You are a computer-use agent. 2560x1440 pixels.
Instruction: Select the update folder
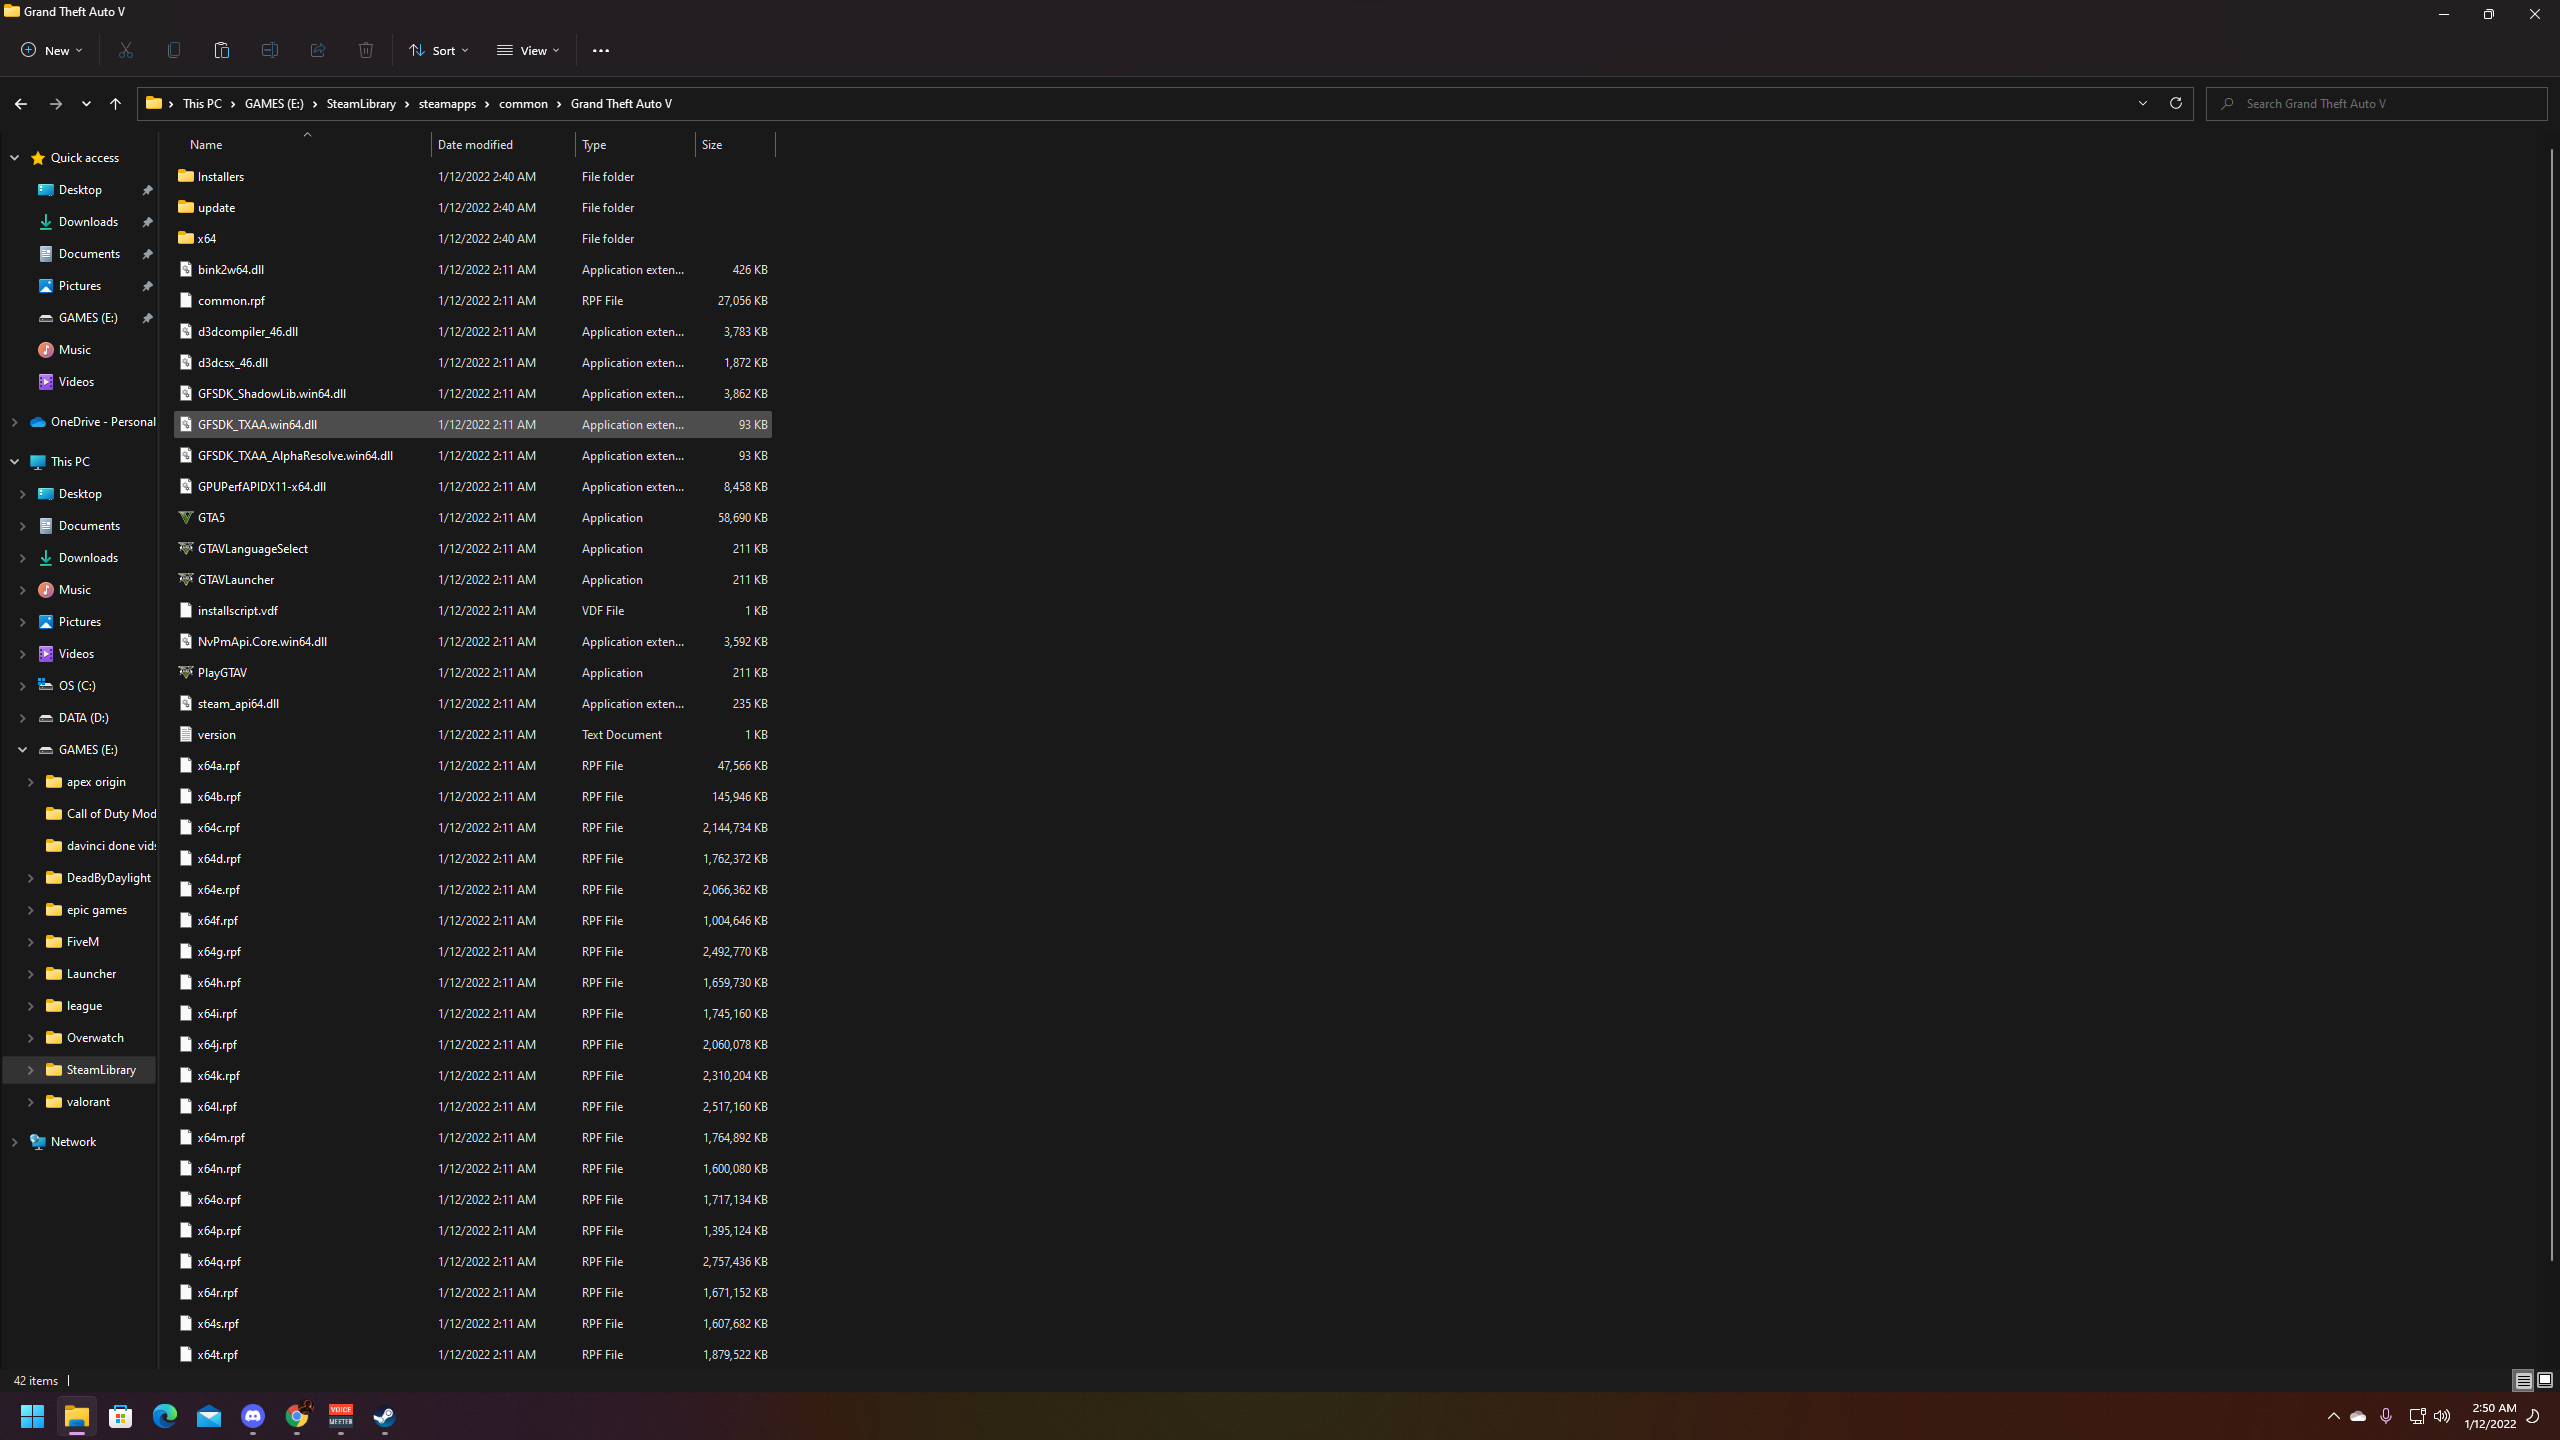(473, 208)
